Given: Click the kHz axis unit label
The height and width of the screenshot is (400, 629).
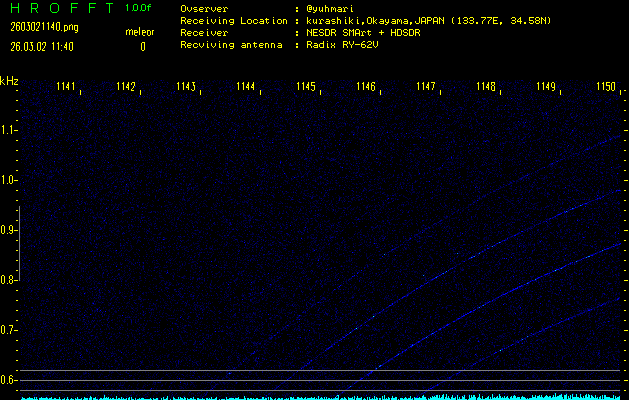Looking at the screenshot, I should pos(9,80).
